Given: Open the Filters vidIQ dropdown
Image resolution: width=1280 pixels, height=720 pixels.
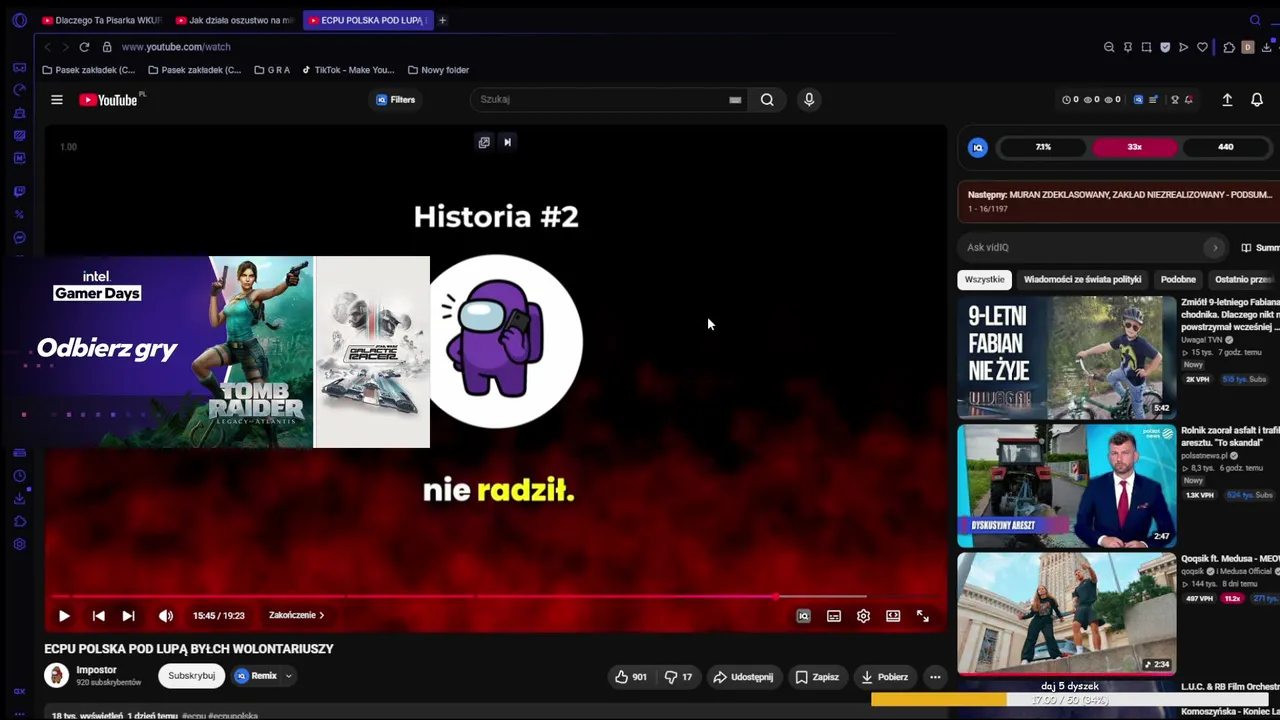Looking at the screenshot, I should click(395, 100).
